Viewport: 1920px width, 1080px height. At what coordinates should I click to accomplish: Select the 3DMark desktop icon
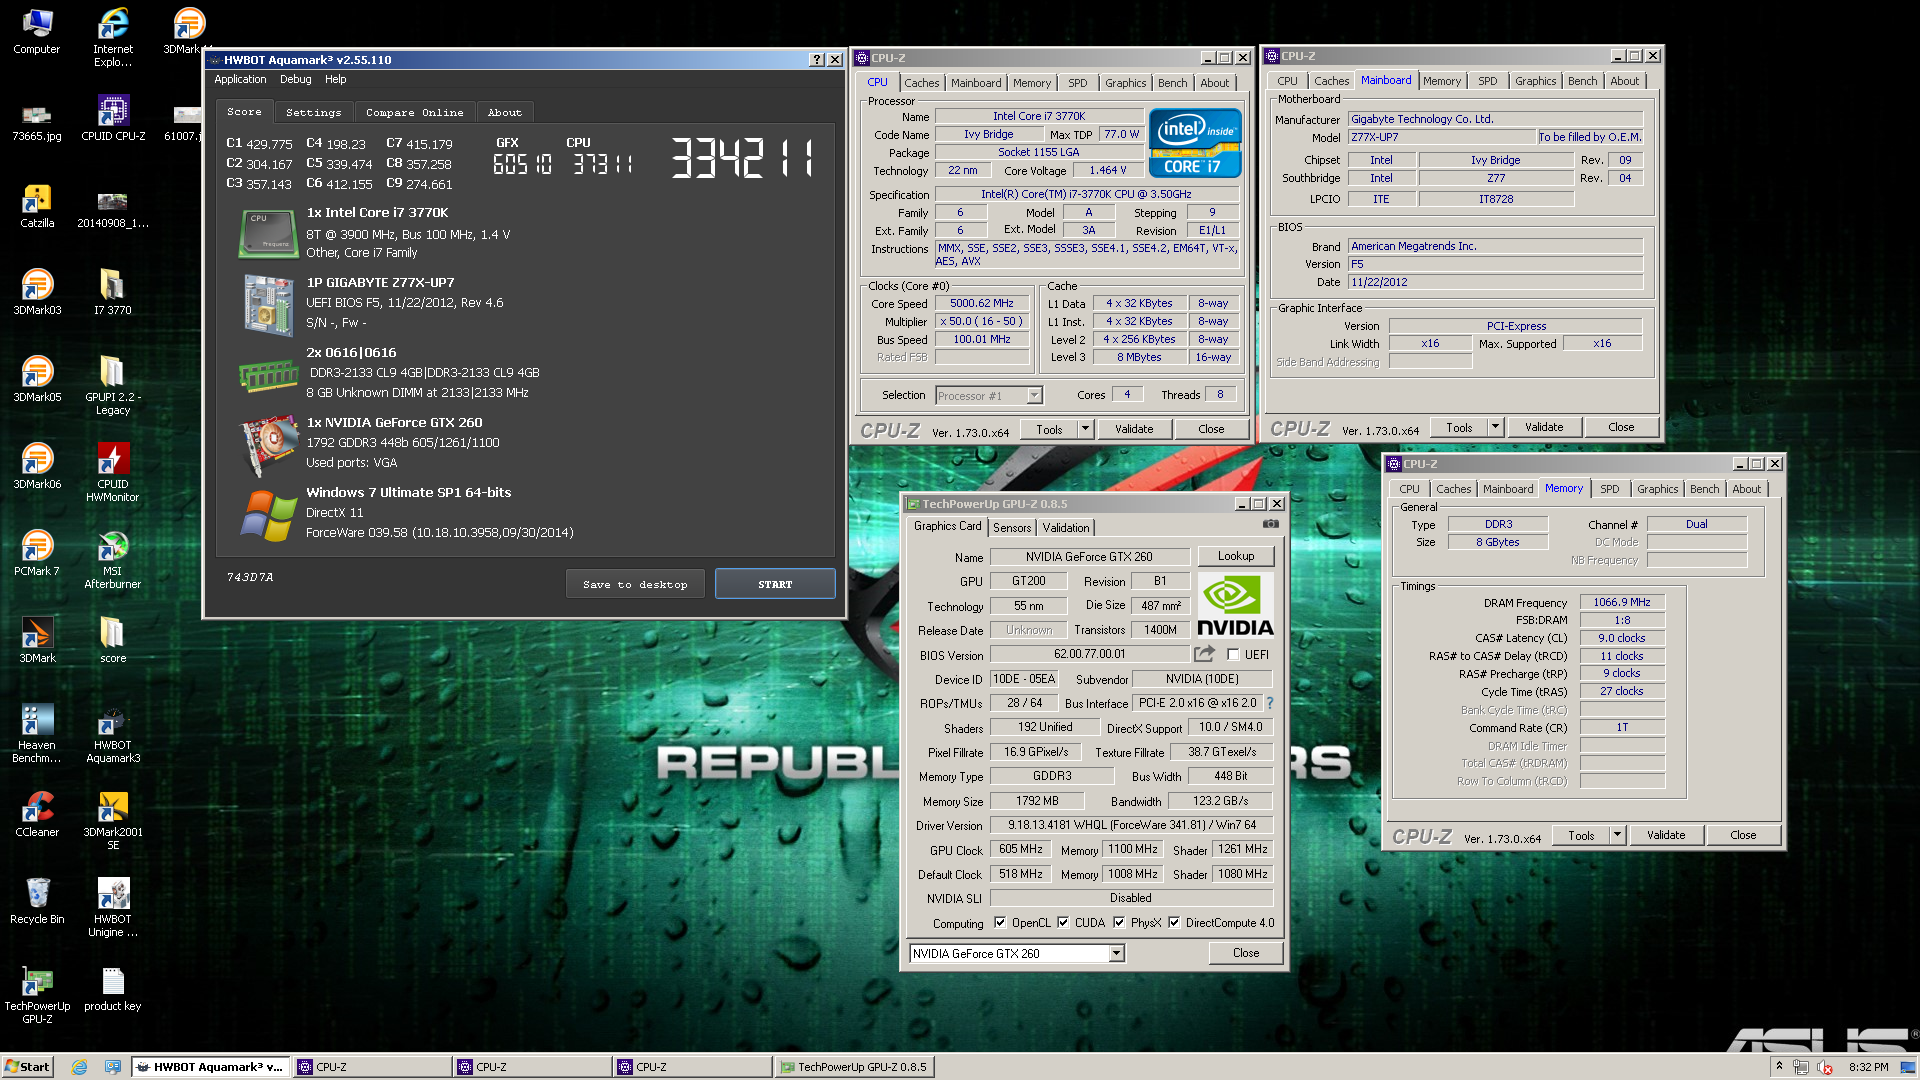pyautogui.click(x=37, y=640)
